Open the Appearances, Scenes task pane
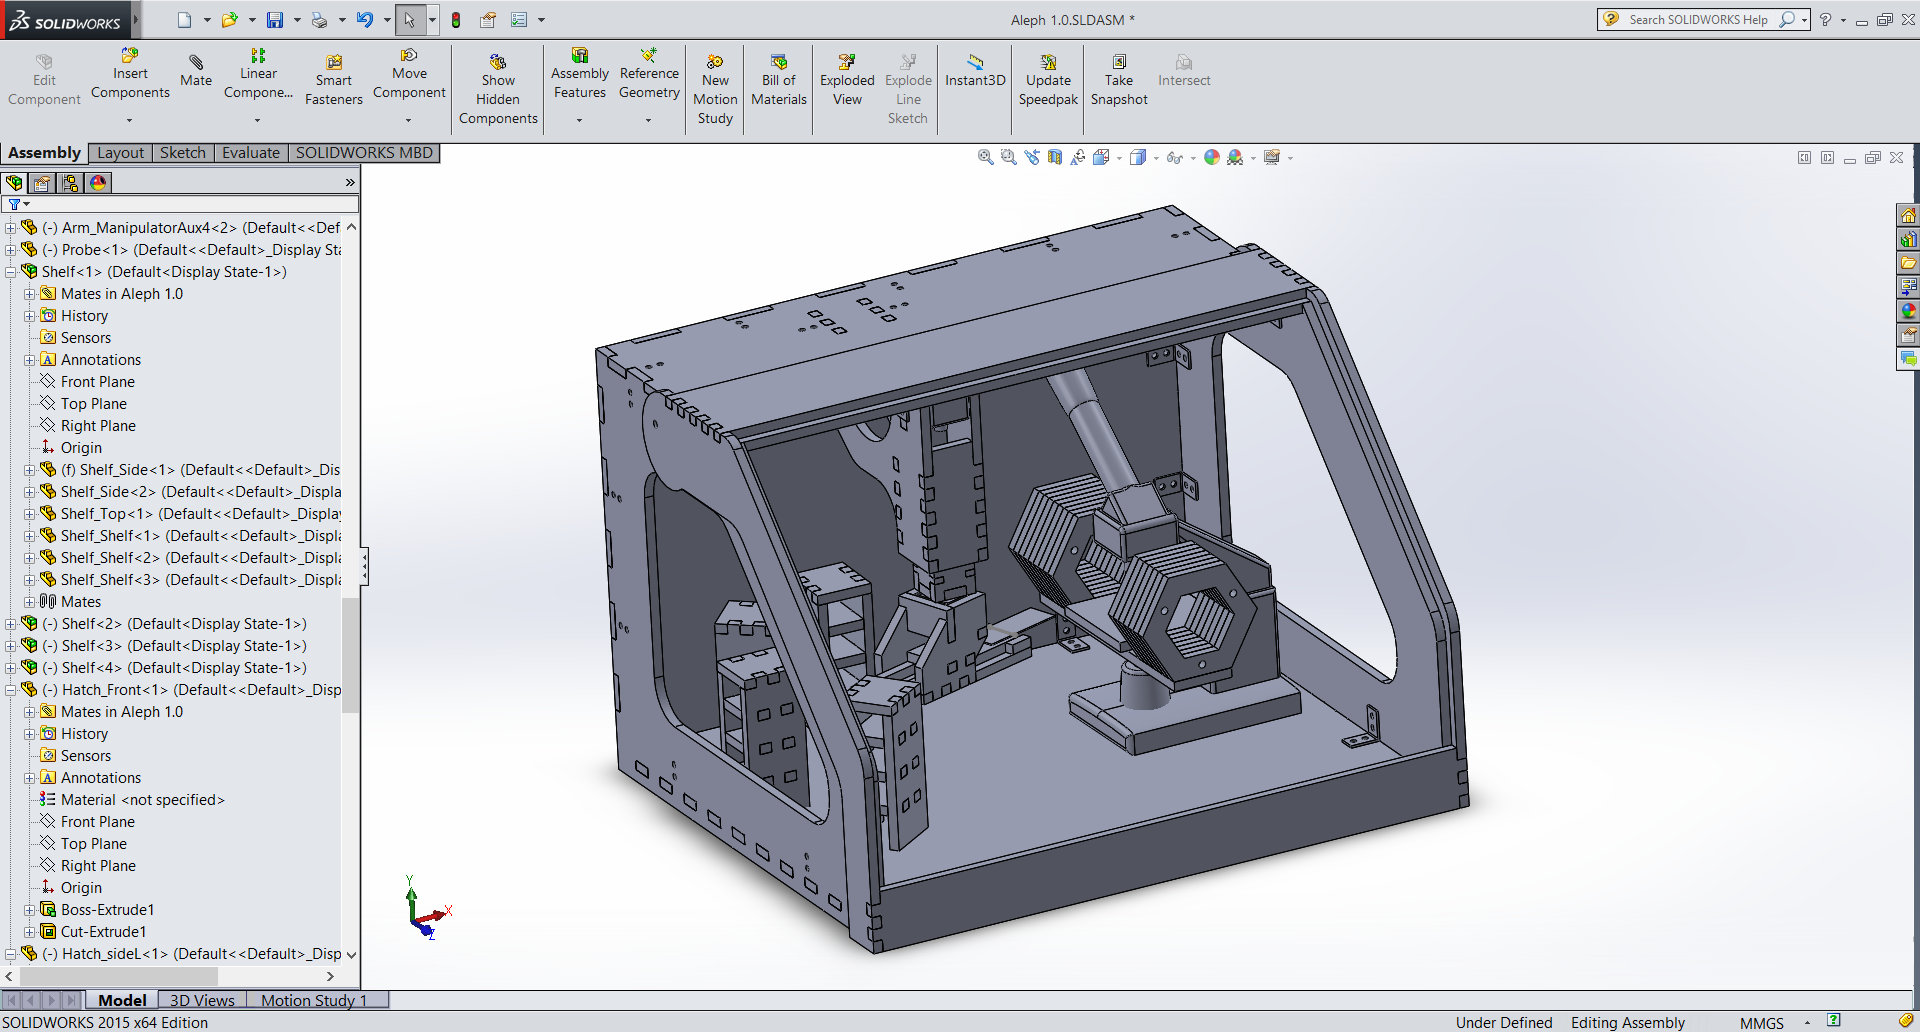Image resolution: width=1920 pixels, height=1032 pixels. 1908,311
